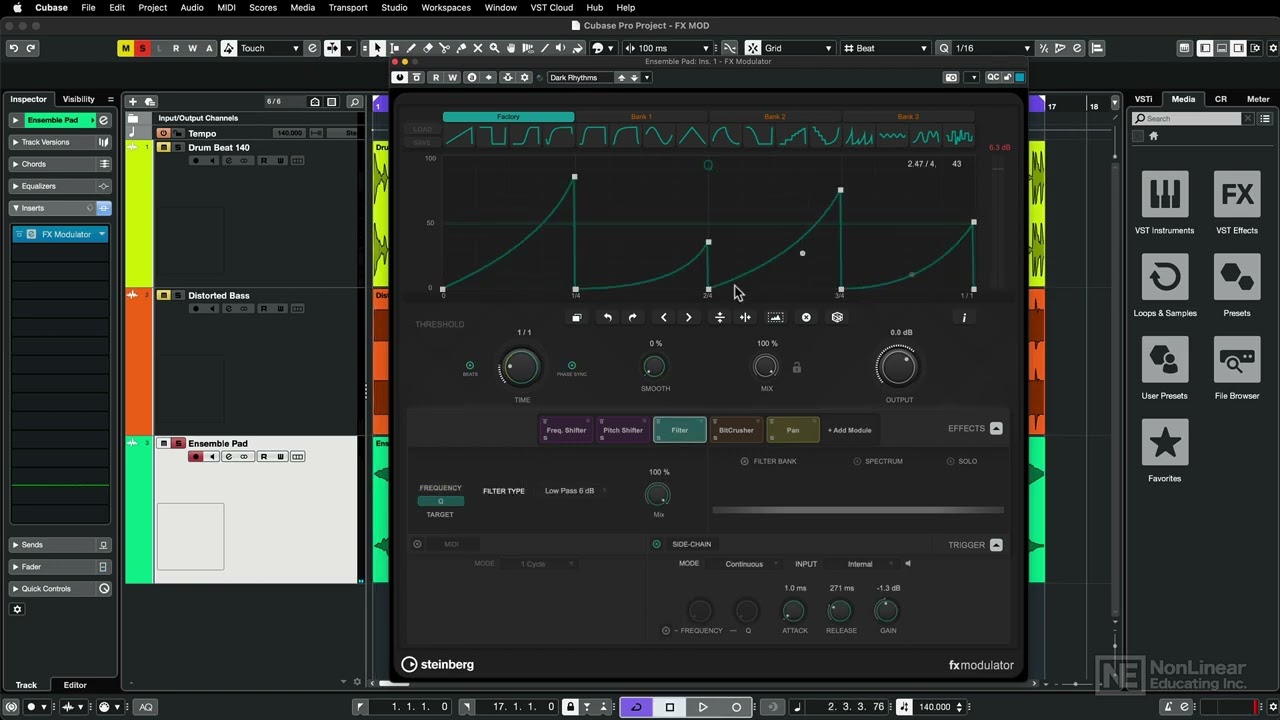The width and height of the screenshot is (1280, 720).
Task: Toggle the Mix lock padlock
Action: tap(797, 368)
